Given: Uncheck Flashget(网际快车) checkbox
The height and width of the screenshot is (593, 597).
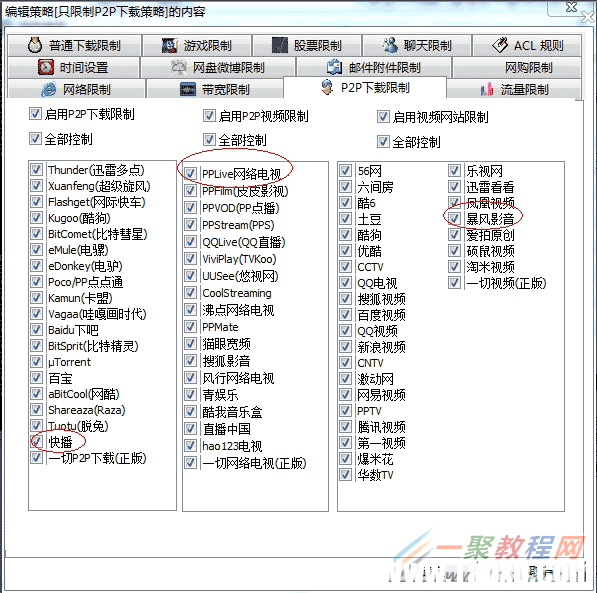Looking at the screenshot, I should point(37,201).
